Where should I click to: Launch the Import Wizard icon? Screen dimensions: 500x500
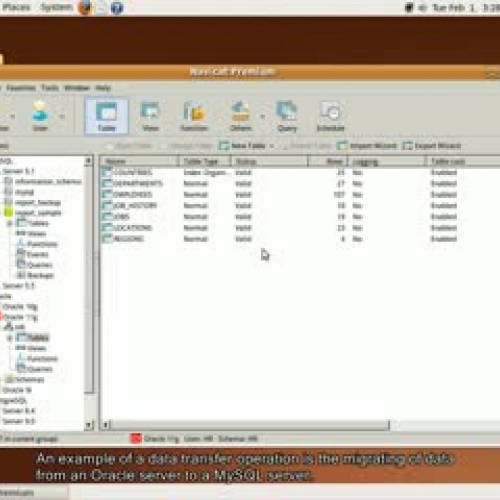[342, 146]
